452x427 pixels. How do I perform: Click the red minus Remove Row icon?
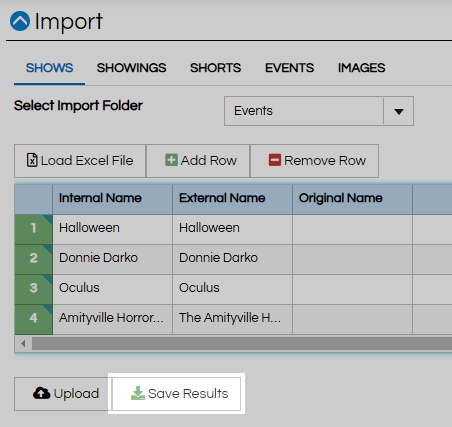point(275,160)
